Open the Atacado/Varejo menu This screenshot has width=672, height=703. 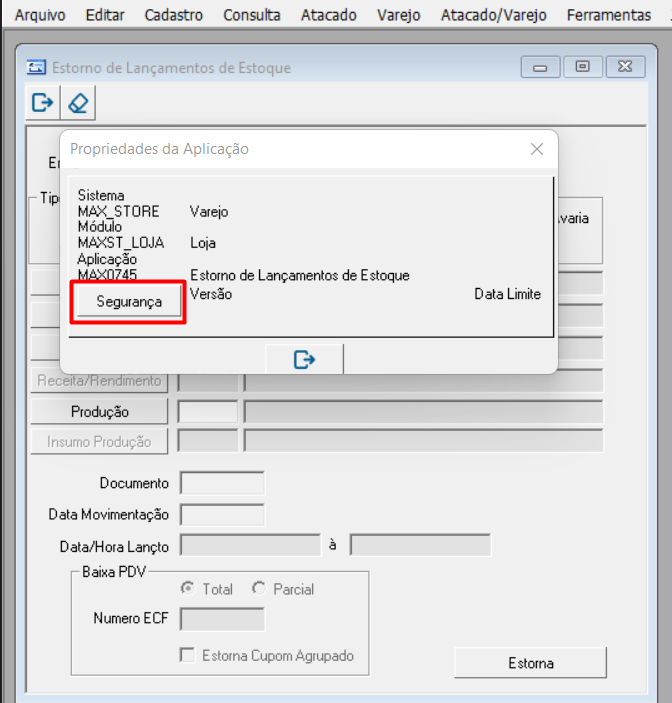[494, 15]
